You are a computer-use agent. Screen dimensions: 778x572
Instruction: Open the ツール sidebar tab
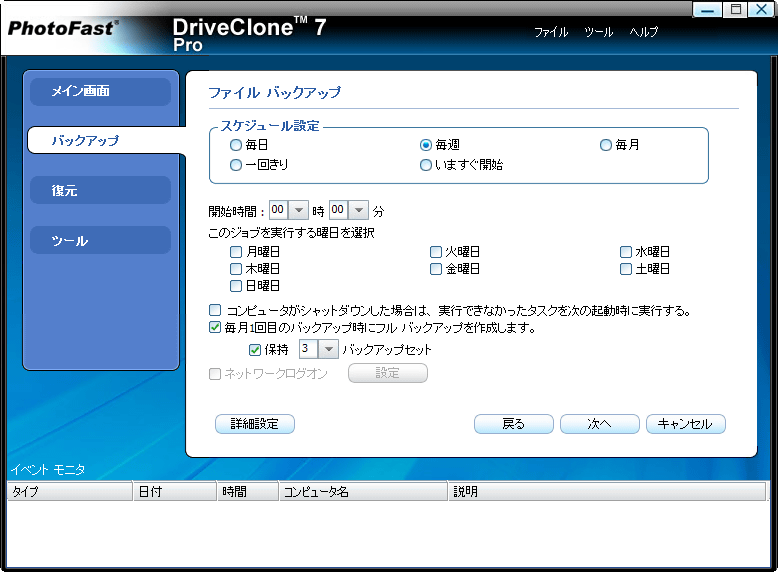pyautogui.click(x=101, y=241)
